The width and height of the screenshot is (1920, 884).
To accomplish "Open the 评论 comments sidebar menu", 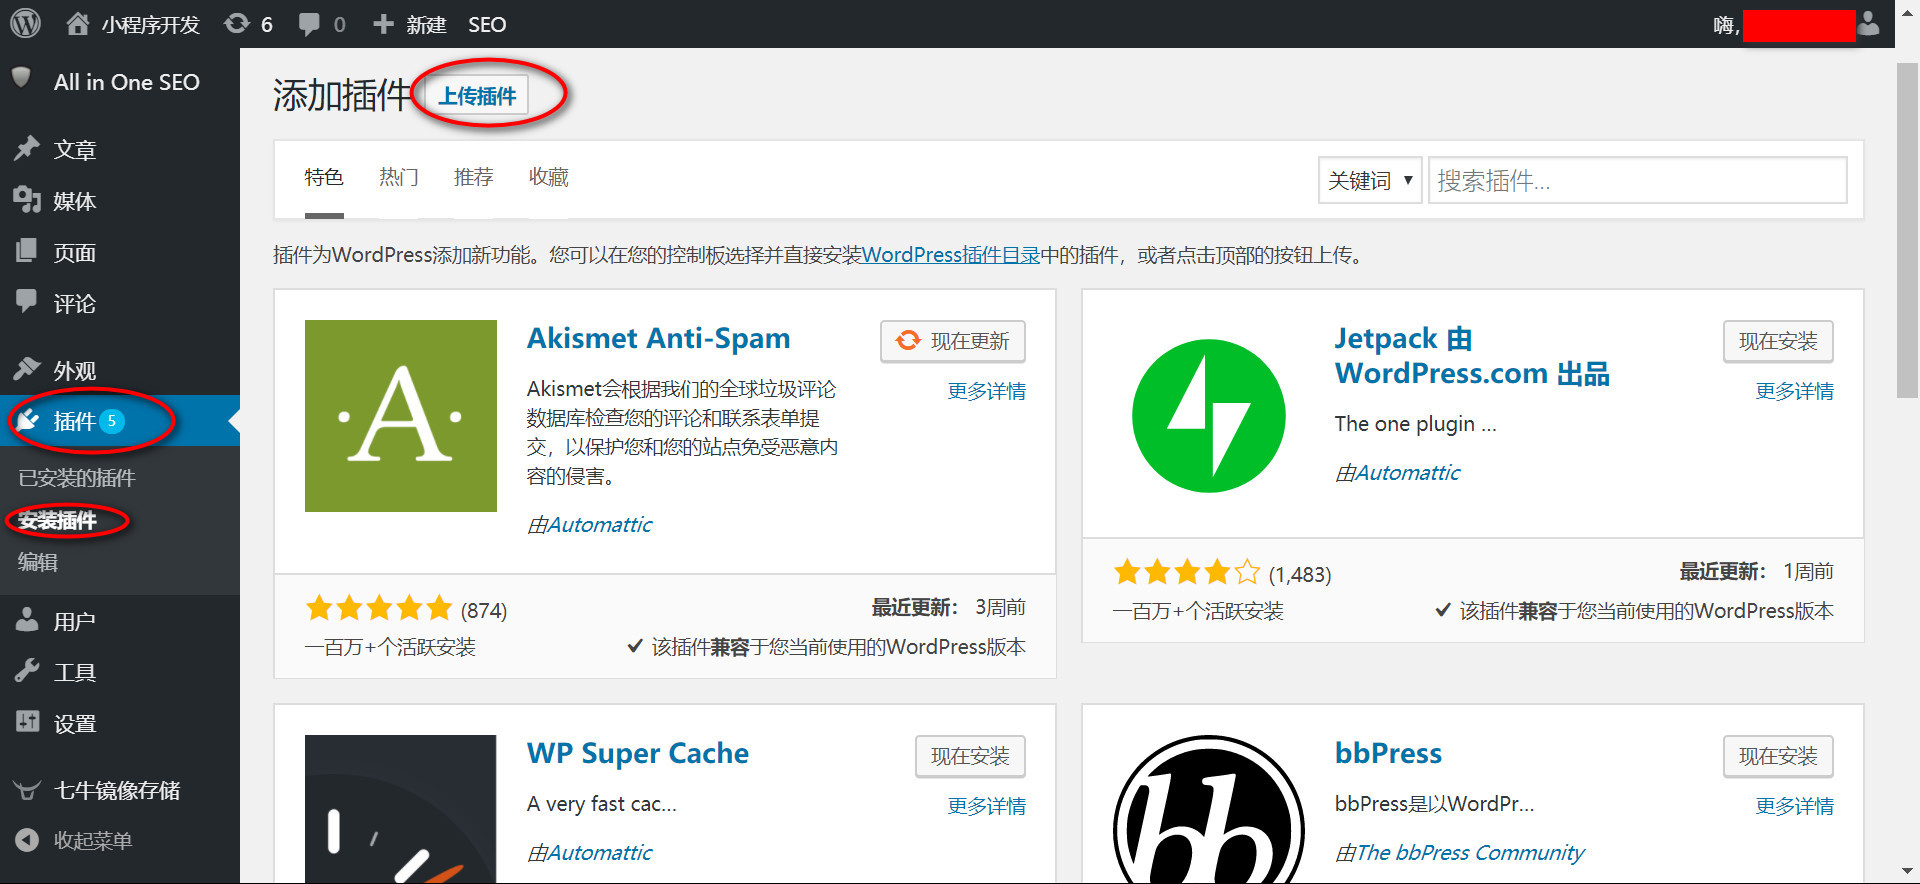I will tap(120, 304).
